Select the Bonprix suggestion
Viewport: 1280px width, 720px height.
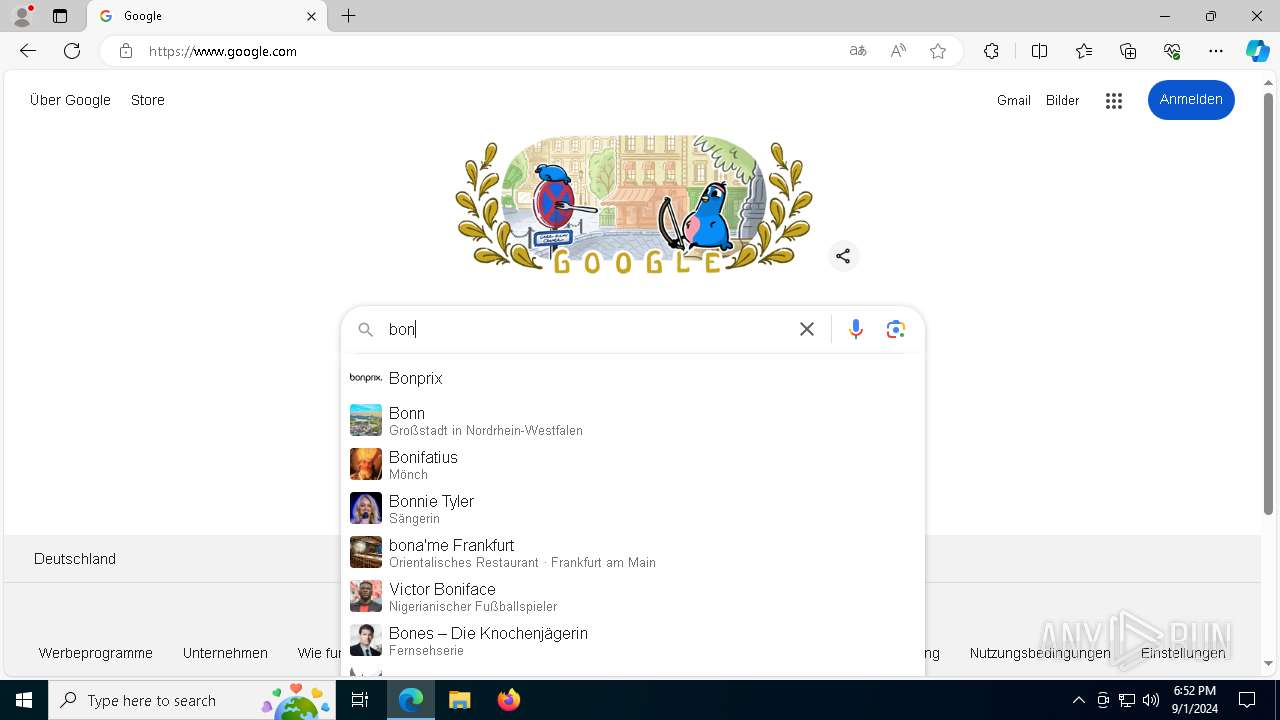tap(632, 378)
